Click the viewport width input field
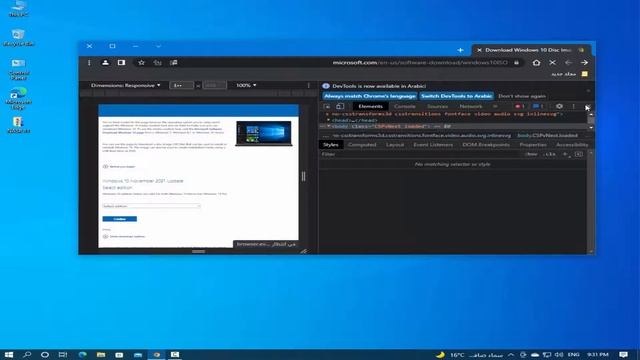The height and width of the screenshot is (360, 640). pos(181,85)
